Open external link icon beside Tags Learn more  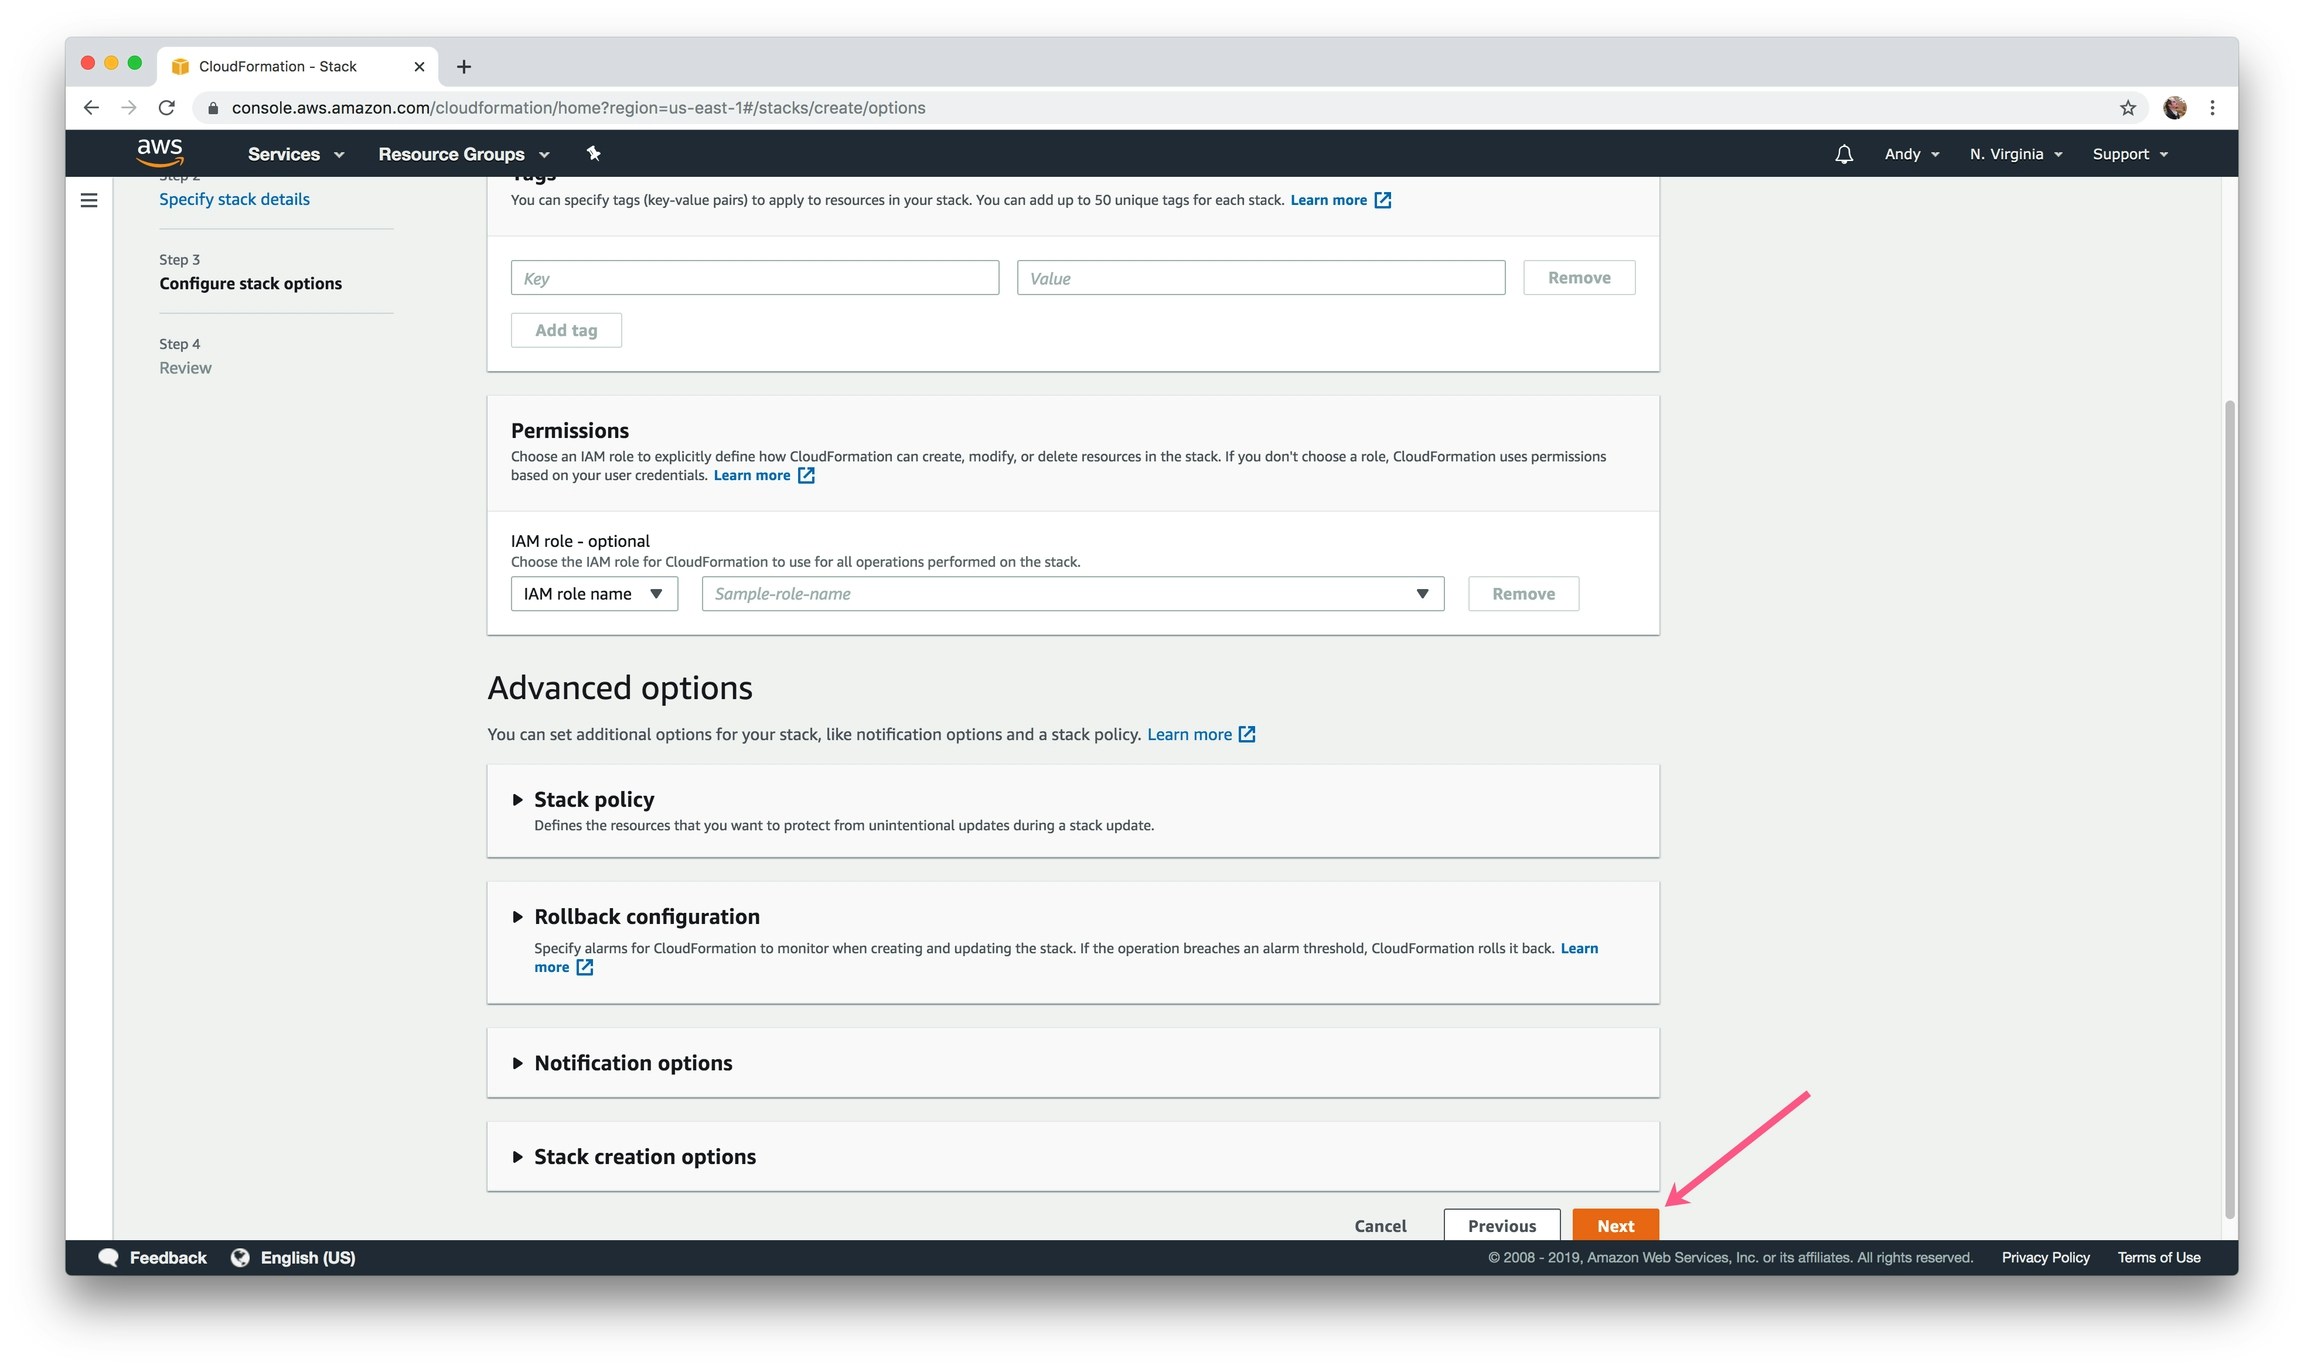point(1382,200)
